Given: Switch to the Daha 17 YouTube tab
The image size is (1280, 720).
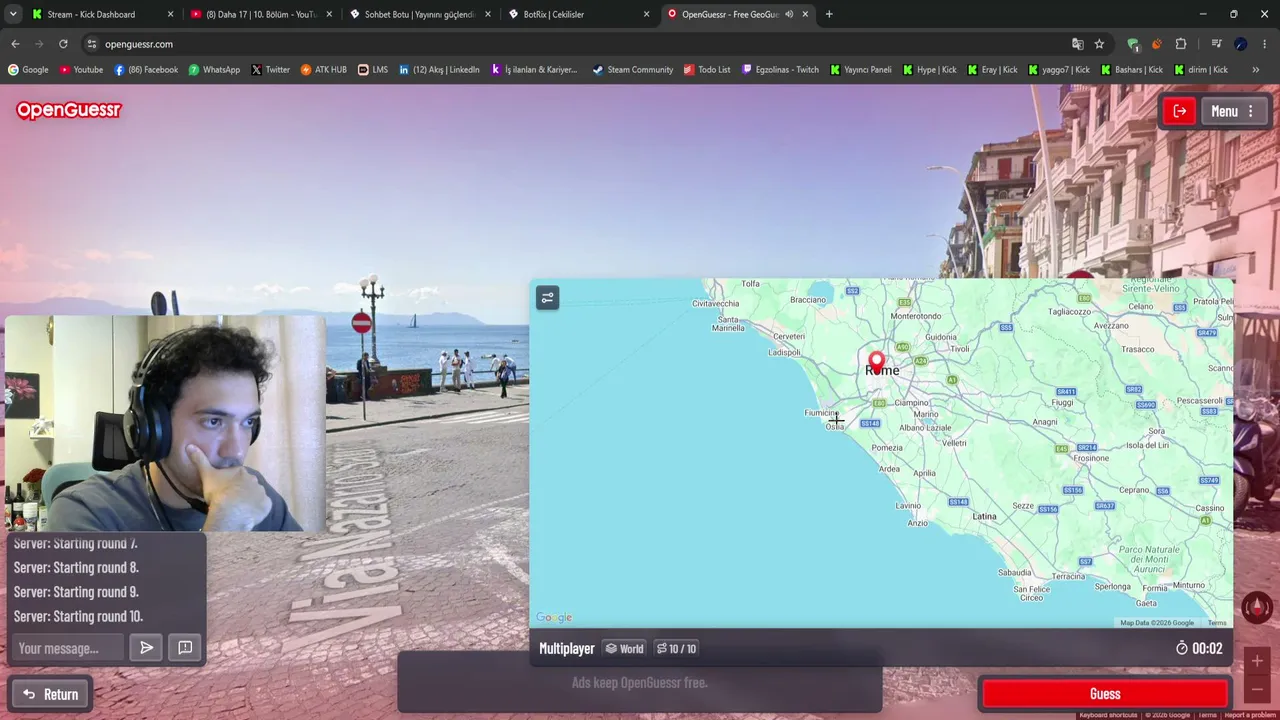Looking at the screenshot, I should (x=262, y=14).
